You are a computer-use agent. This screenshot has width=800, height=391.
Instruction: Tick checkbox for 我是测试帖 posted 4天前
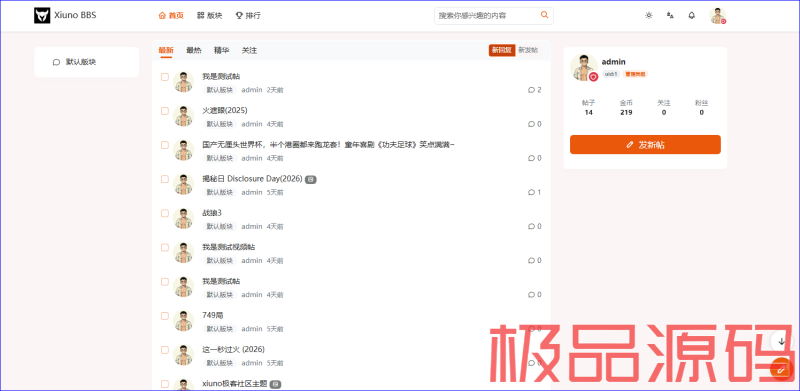pos(165,282)
